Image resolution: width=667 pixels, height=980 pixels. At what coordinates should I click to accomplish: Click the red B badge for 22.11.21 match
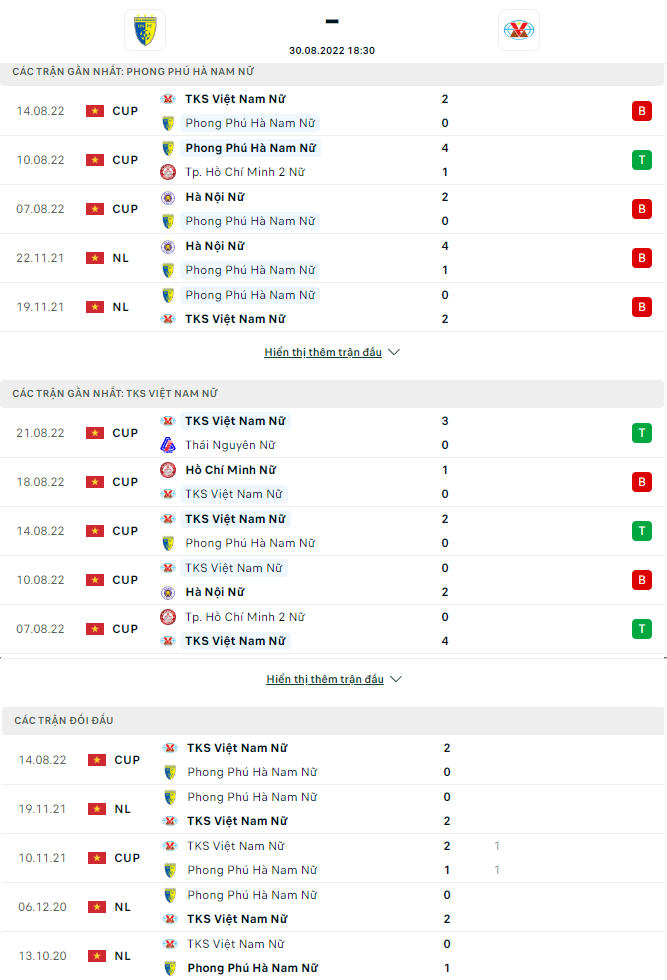pos(640,258)
